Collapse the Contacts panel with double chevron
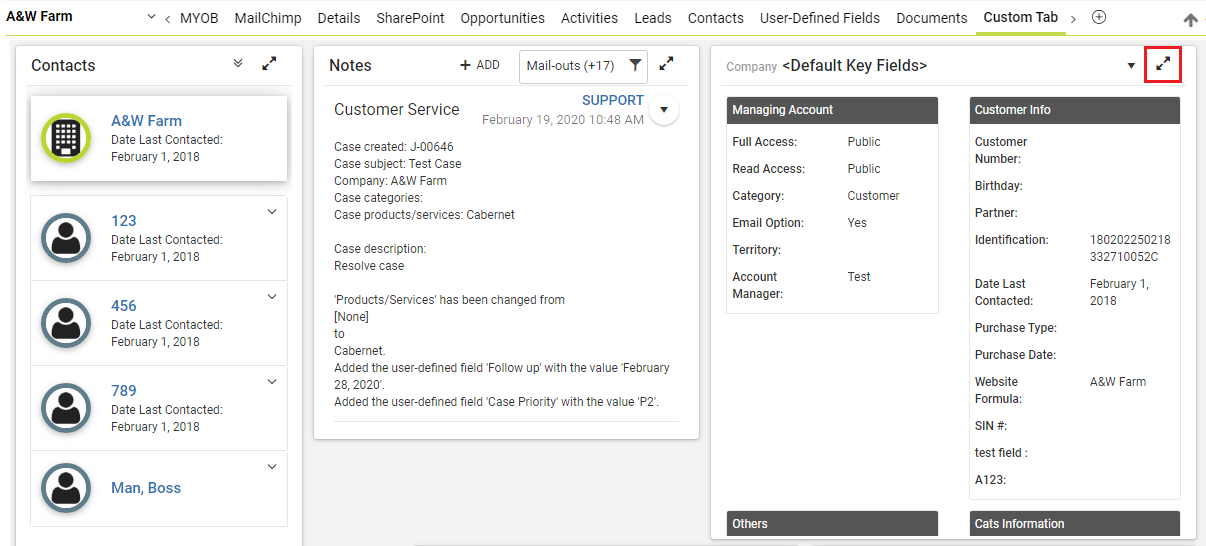1206x546 pixels. (238, 63)
